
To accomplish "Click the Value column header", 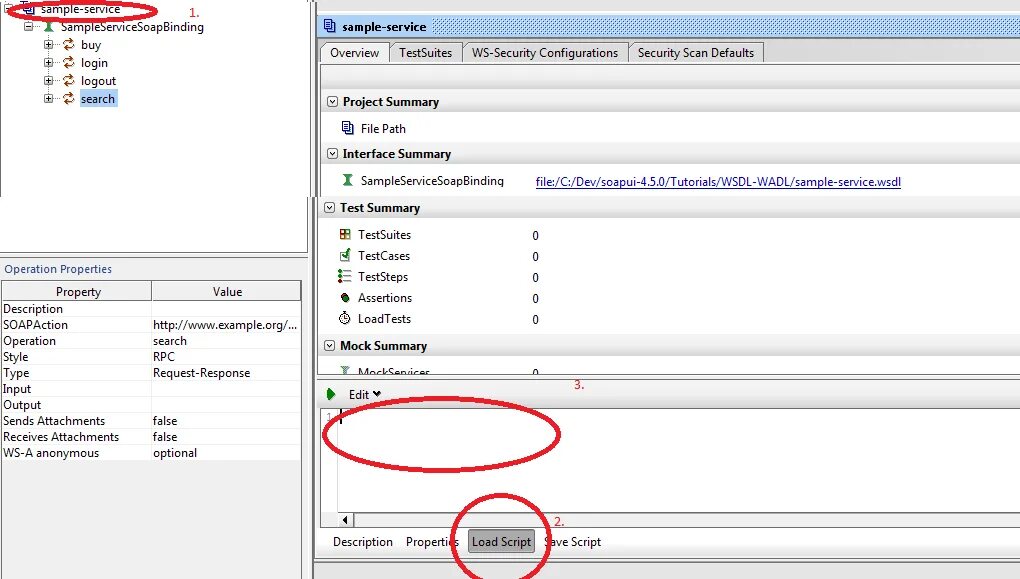I will [x=227, y=291].
